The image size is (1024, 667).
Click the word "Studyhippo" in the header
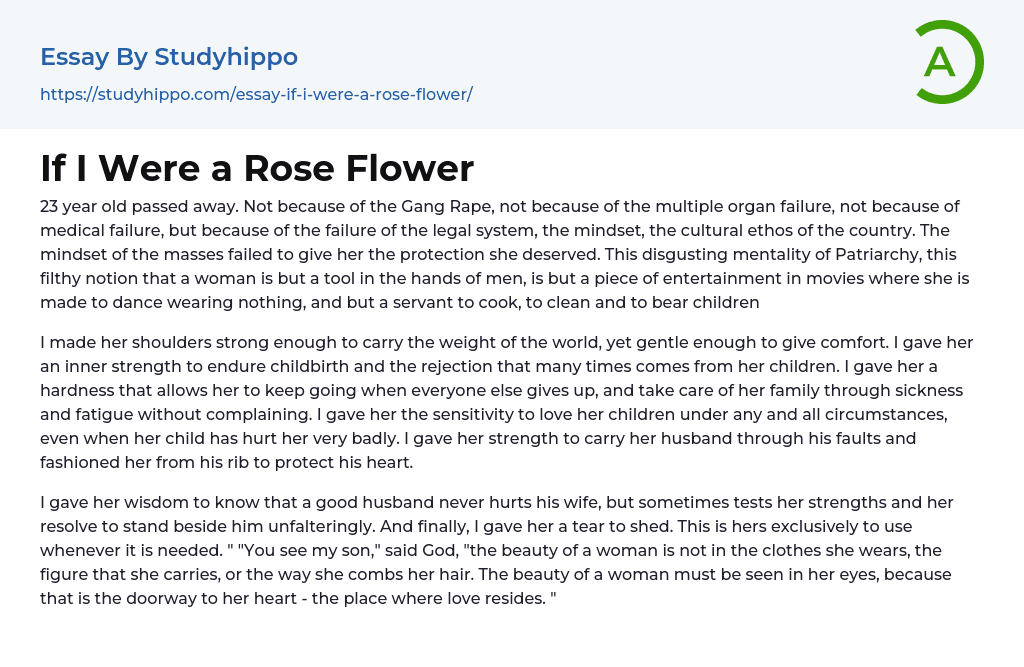pos(226,57)
